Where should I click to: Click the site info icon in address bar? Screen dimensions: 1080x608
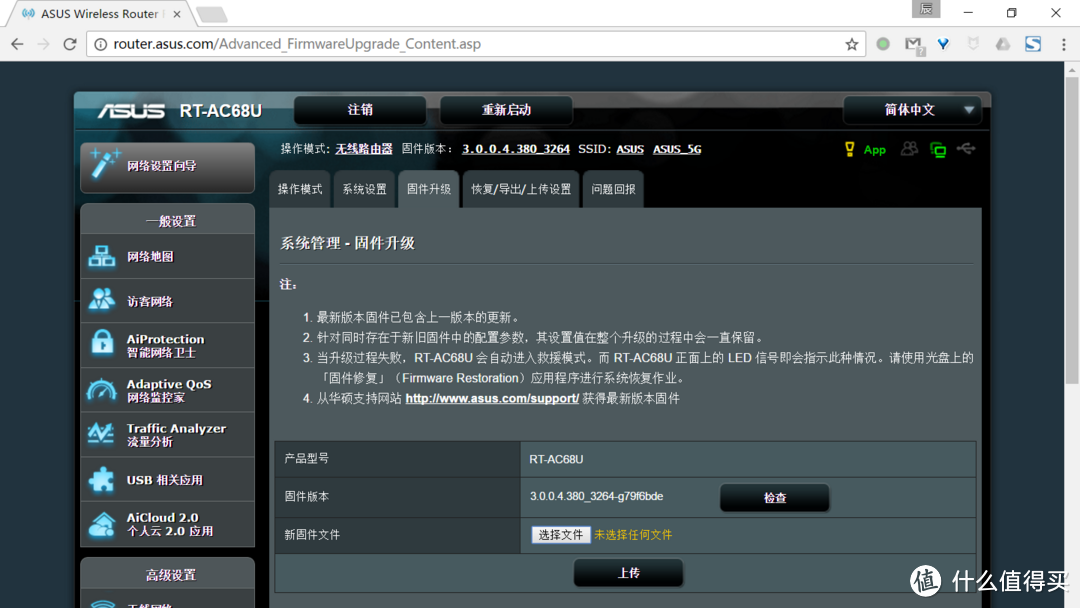coord(101,44)
